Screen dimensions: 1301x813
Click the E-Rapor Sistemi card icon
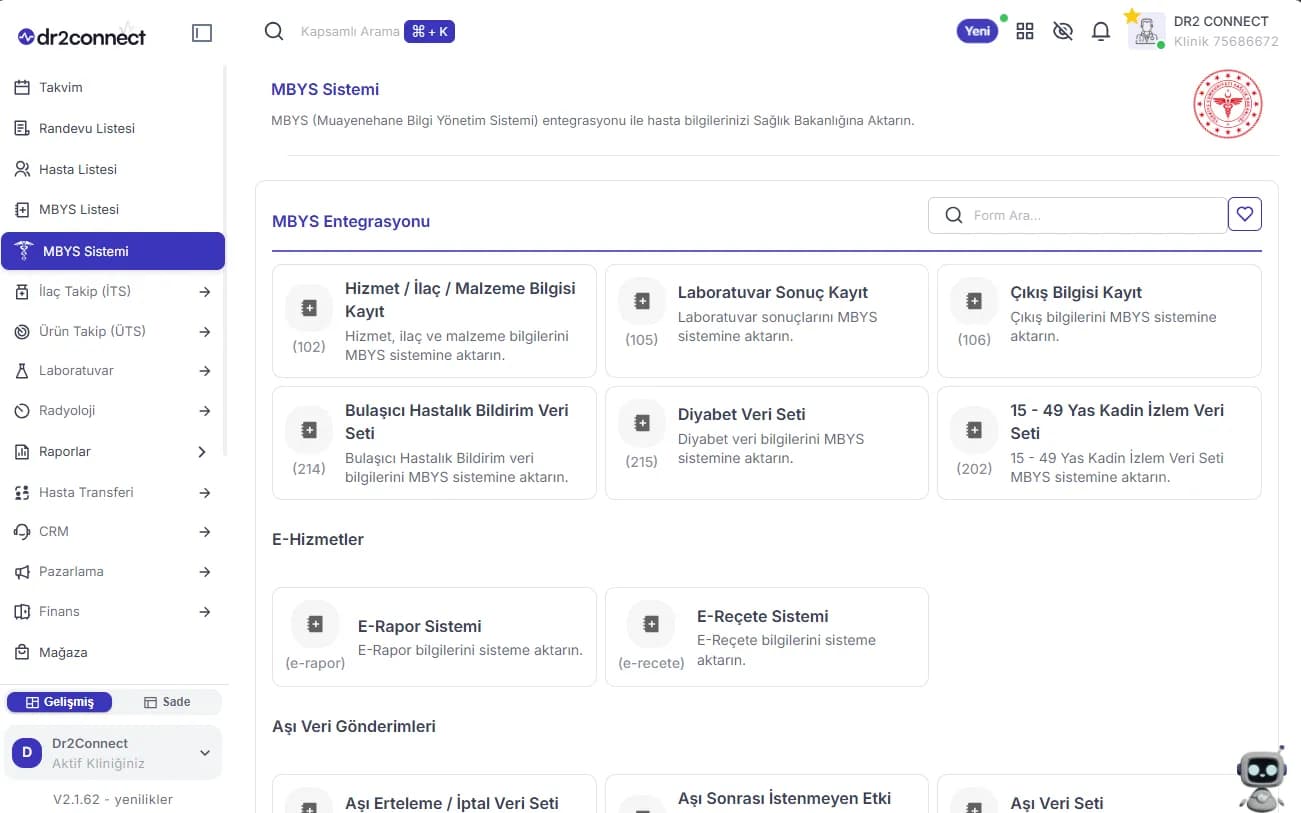click(x=315, y=624)
